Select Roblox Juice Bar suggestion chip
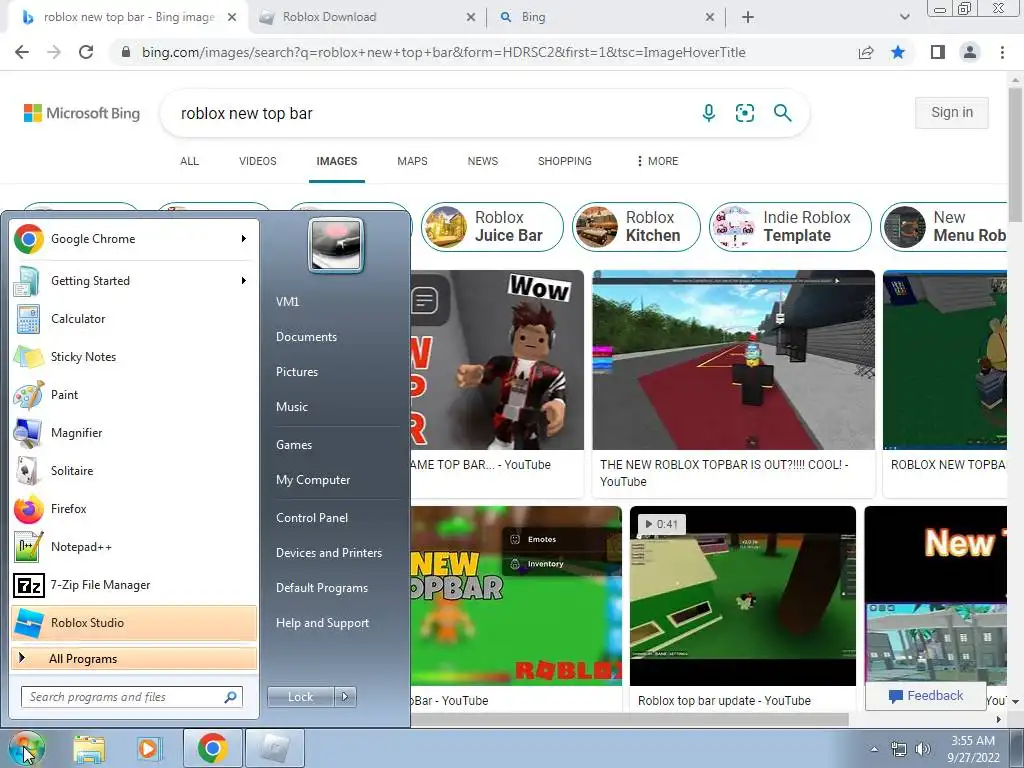This screenshot has height=768, width=1024. point(492,227)
